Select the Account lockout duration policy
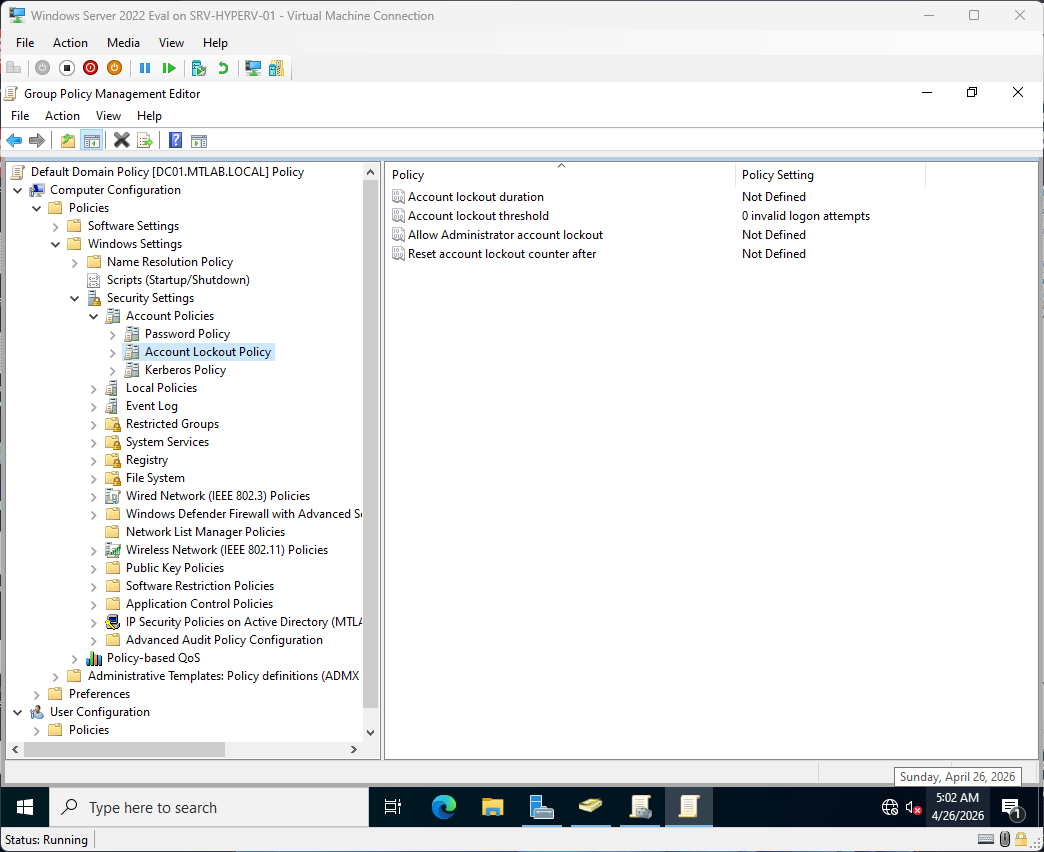Screen dimensions: 1044x852 [x=475, y=197]
